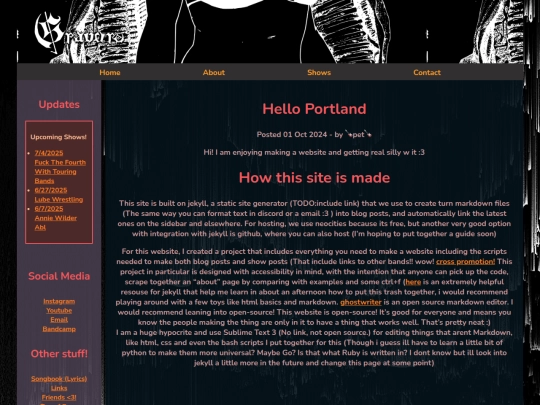Click the 'Posted 01 Oct 2024' byline text
Screen dimensions: 540x405
(314, 134)
